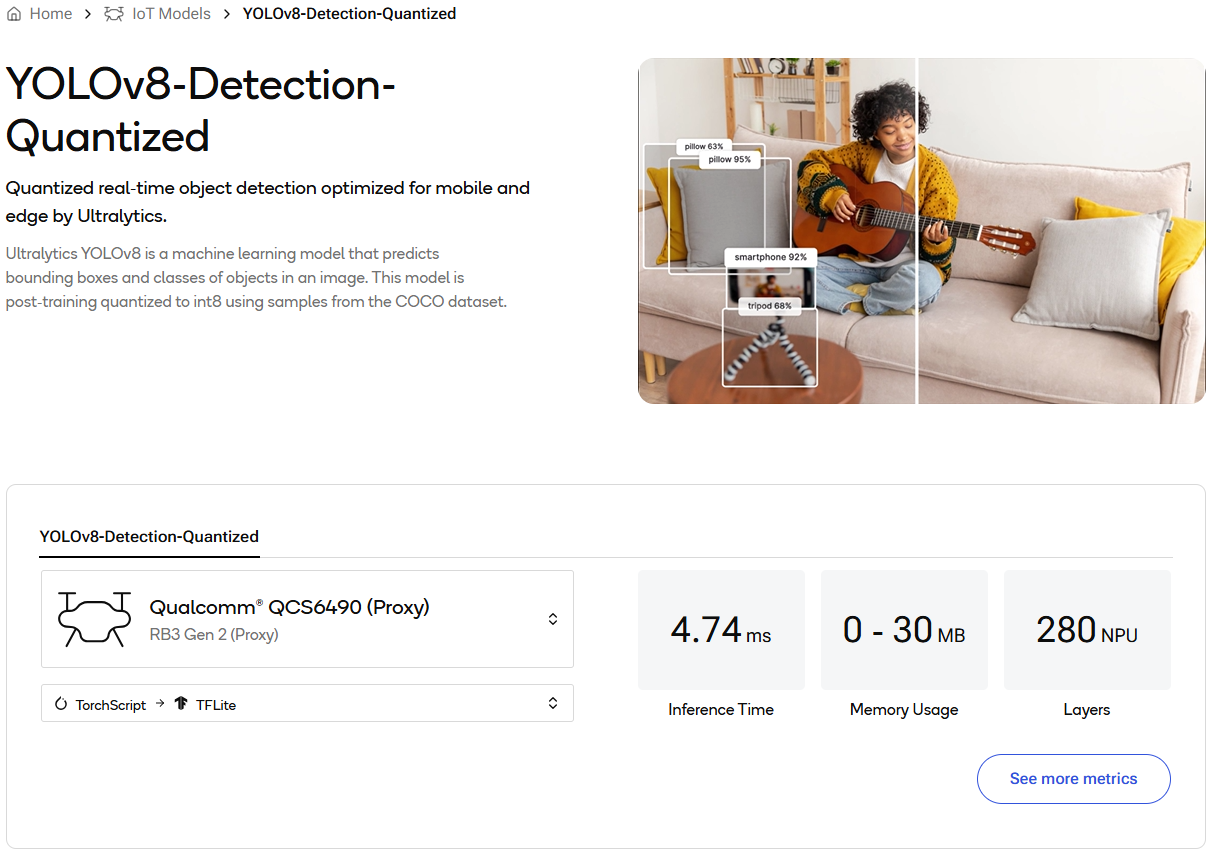Click the TFLite logo icon
This screenshot has height=853, width=1209.
[x=181, y=704]
